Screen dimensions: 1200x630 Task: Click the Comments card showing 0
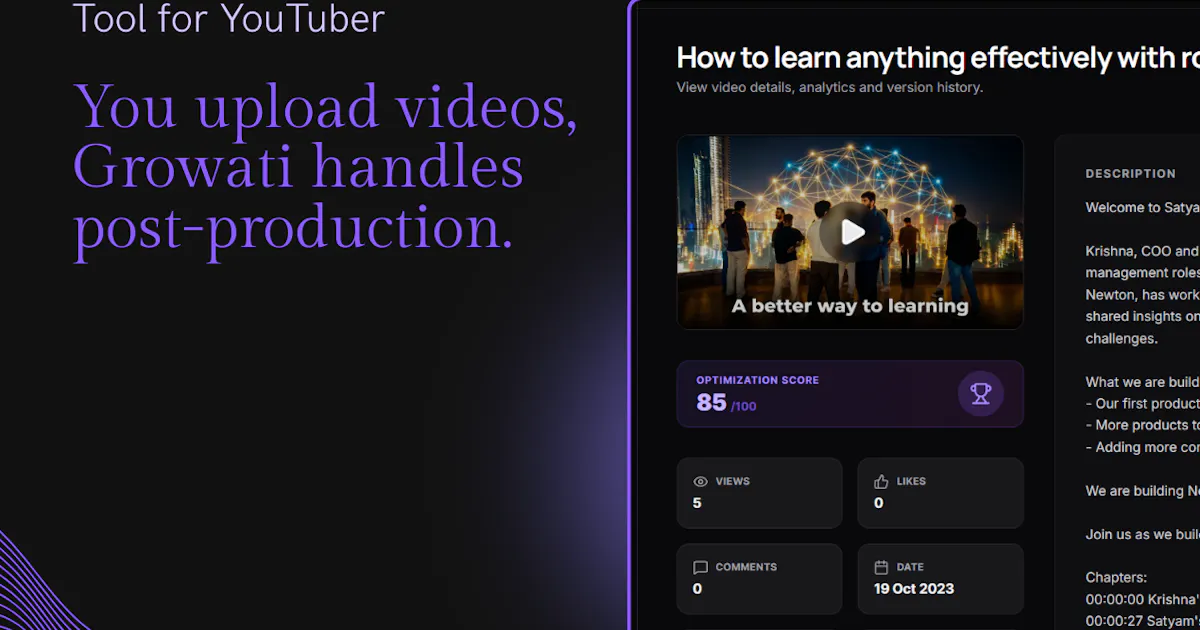(760, 579)
